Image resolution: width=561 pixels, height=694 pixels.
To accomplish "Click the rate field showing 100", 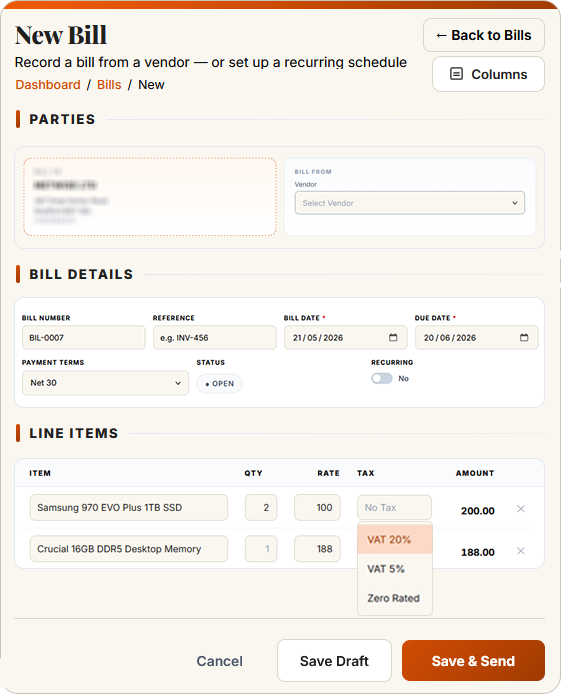I will point(317,508).
